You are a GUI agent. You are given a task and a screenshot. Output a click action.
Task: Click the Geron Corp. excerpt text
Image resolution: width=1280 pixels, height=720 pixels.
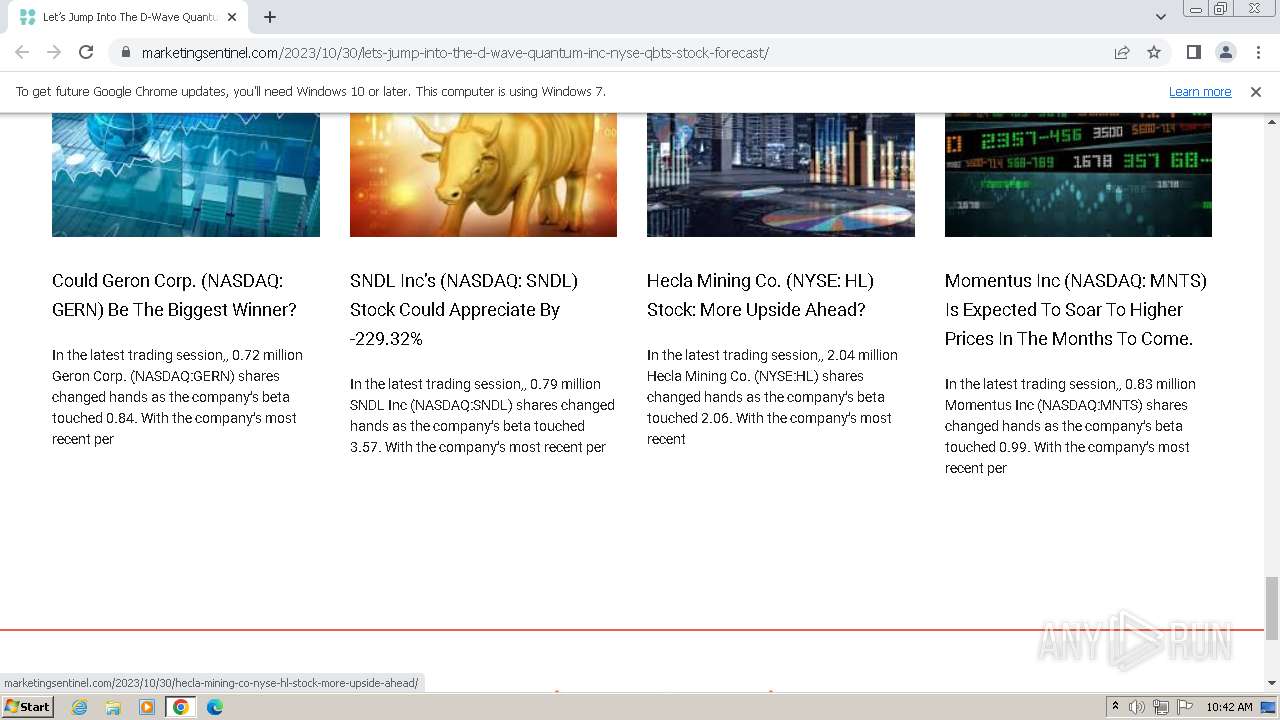coord(177,397)
